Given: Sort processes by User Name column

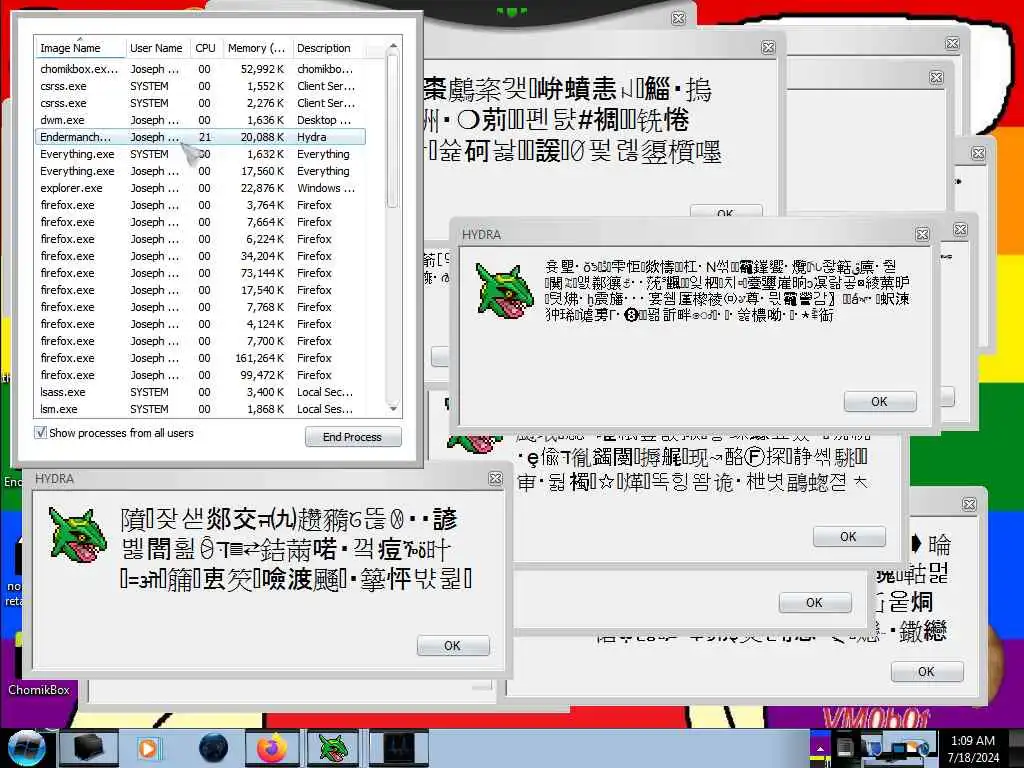Looking at the screenshot, I should coord(157,48).
